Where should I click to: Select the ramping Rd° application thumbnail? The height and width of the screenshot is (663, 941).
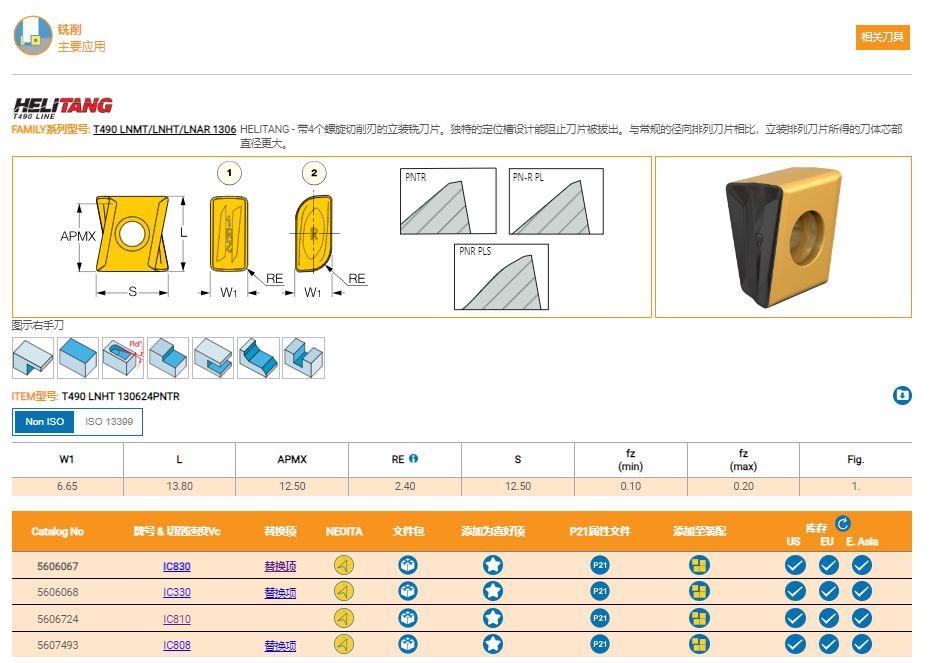click(123, 358)
